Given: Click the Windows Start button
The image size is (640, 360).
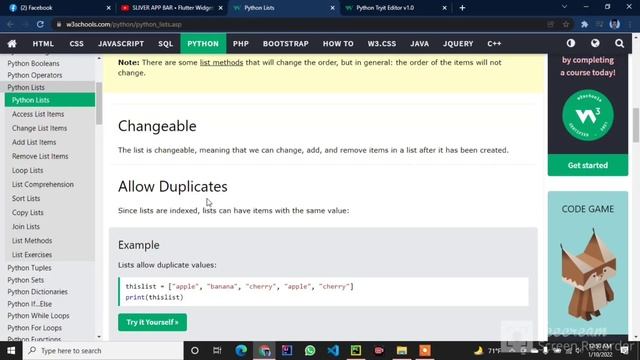Looking at the screenshot, I should point(11,351).
